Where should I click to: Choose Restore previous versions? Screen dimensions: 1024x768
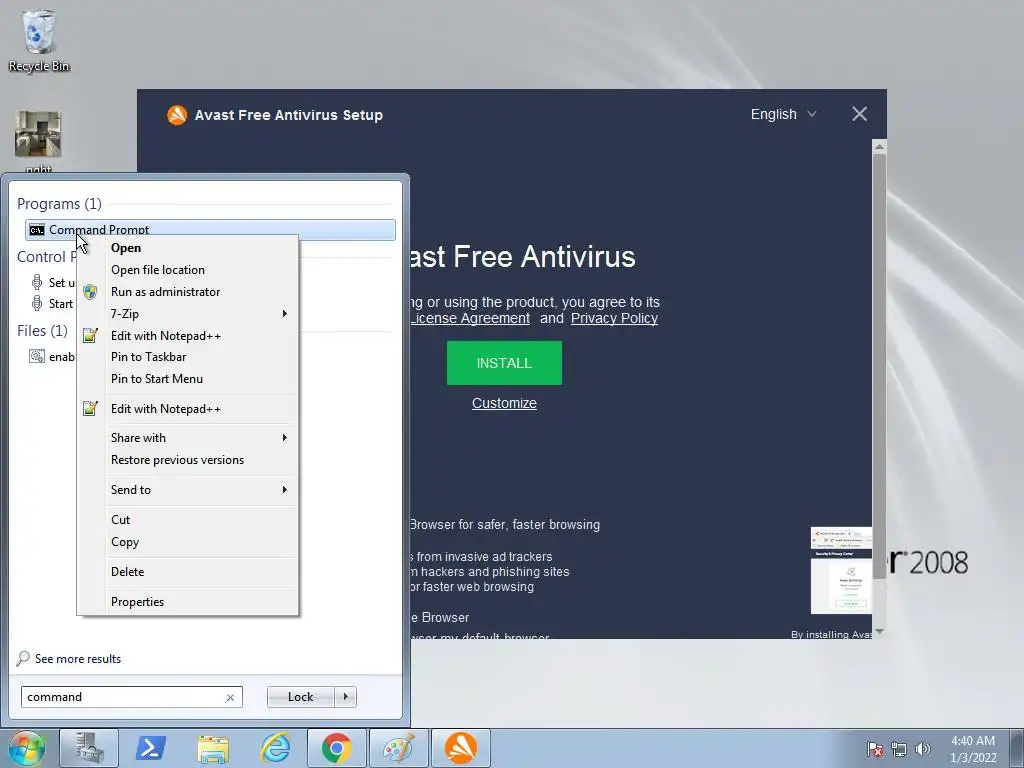point(177,460)
